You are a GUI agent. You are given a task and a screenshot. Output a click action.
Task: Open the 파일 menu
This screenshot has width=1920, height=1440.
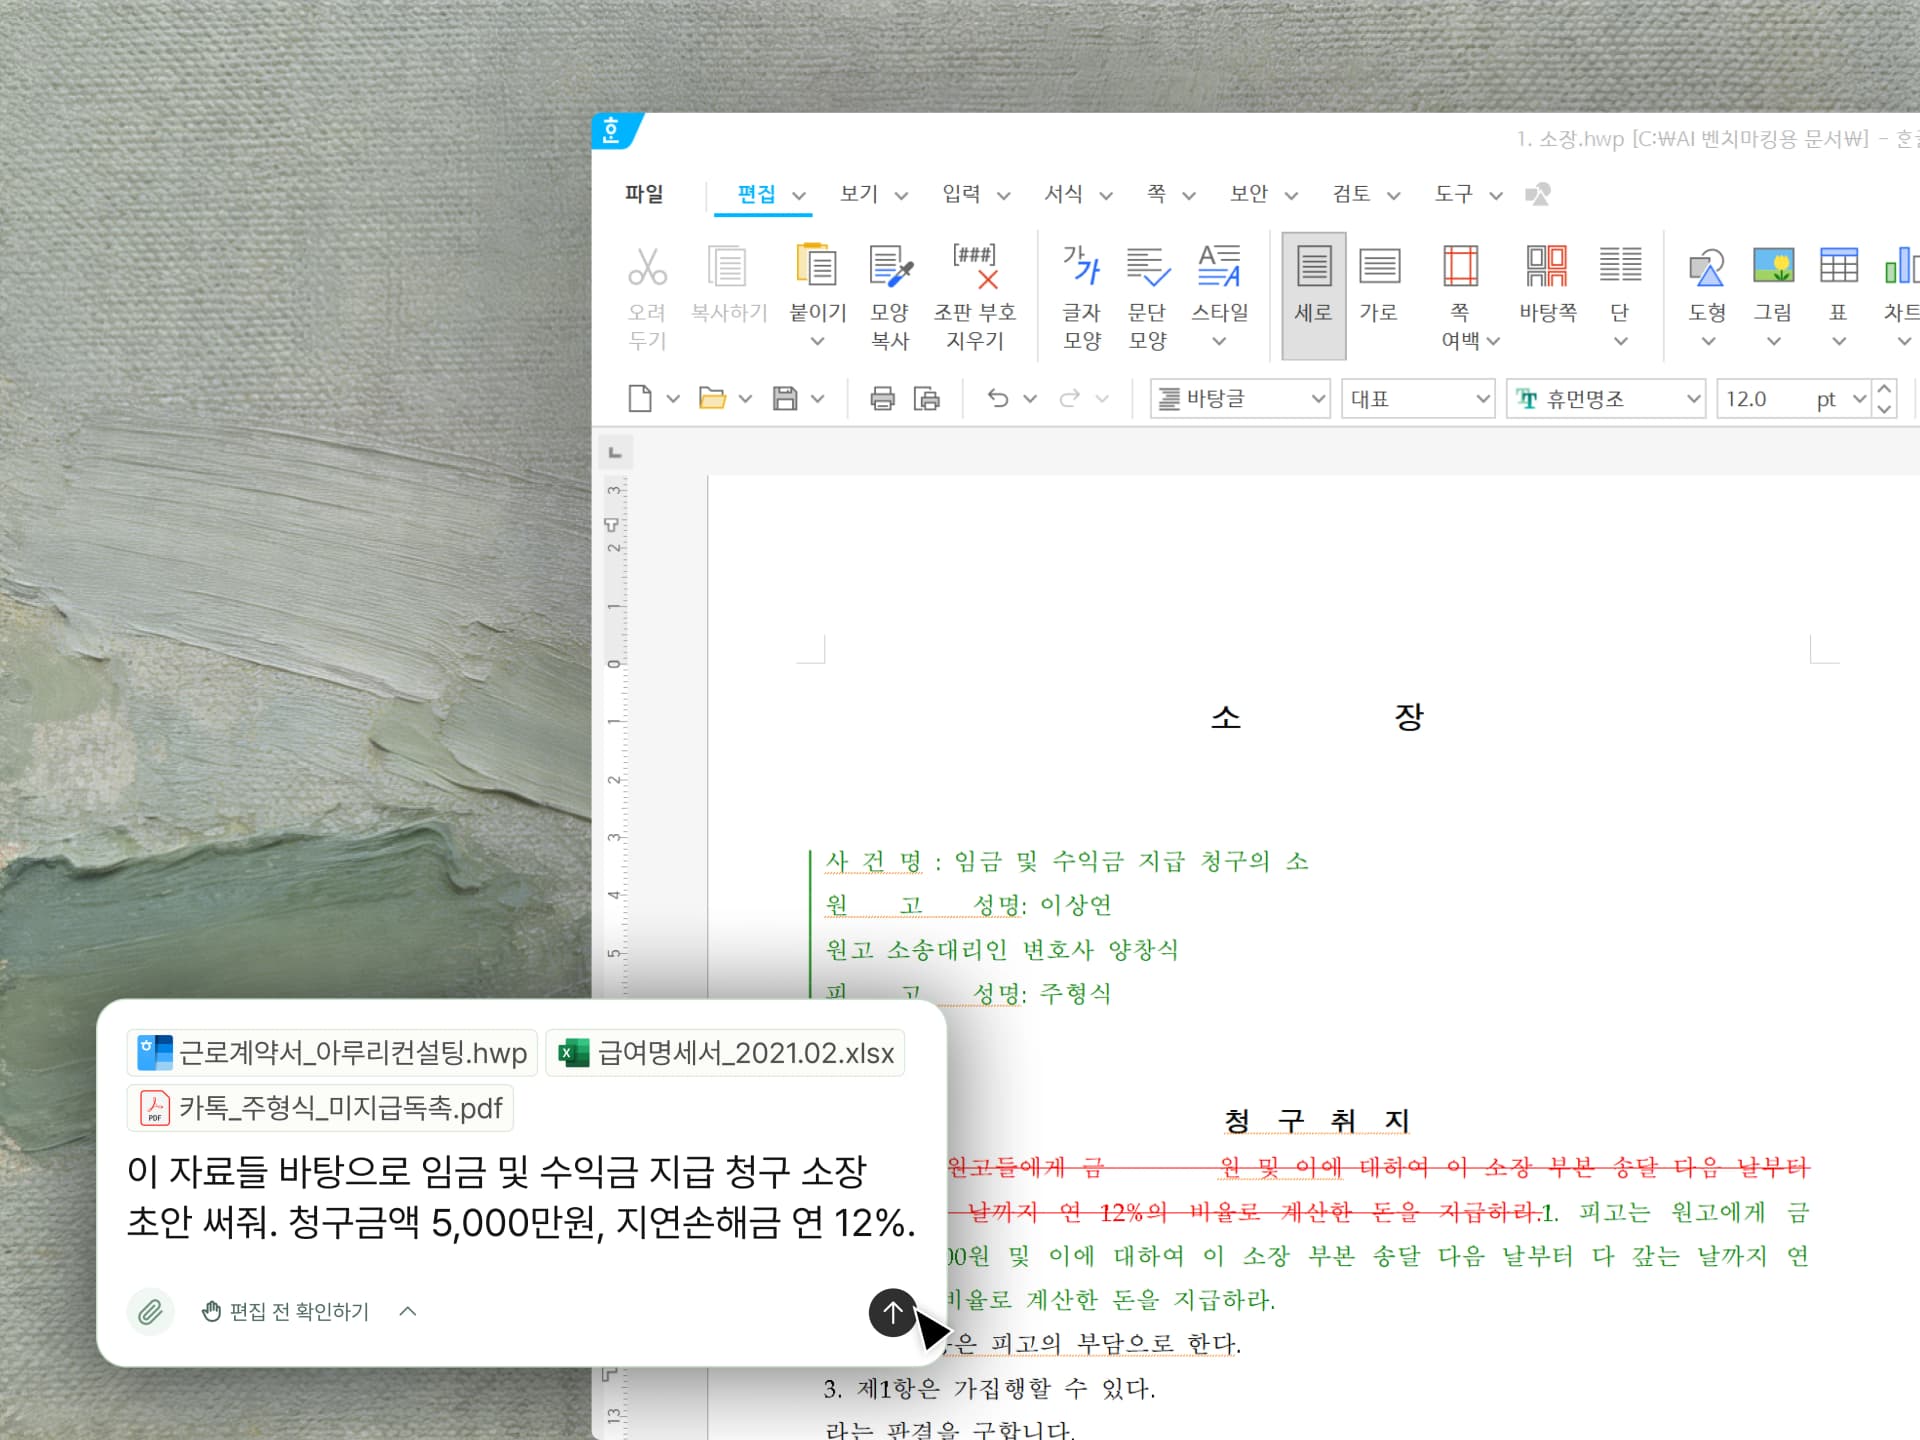point(644,194)
